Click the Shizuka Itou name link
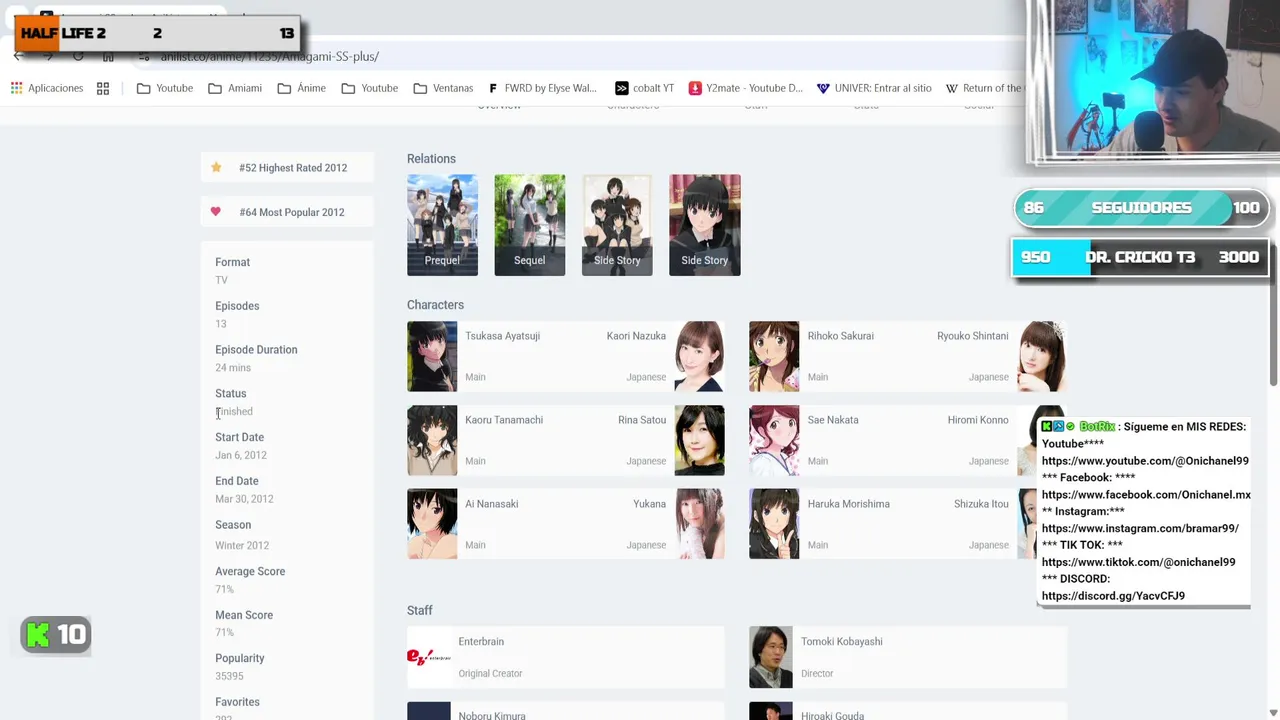 pos(981,504)
